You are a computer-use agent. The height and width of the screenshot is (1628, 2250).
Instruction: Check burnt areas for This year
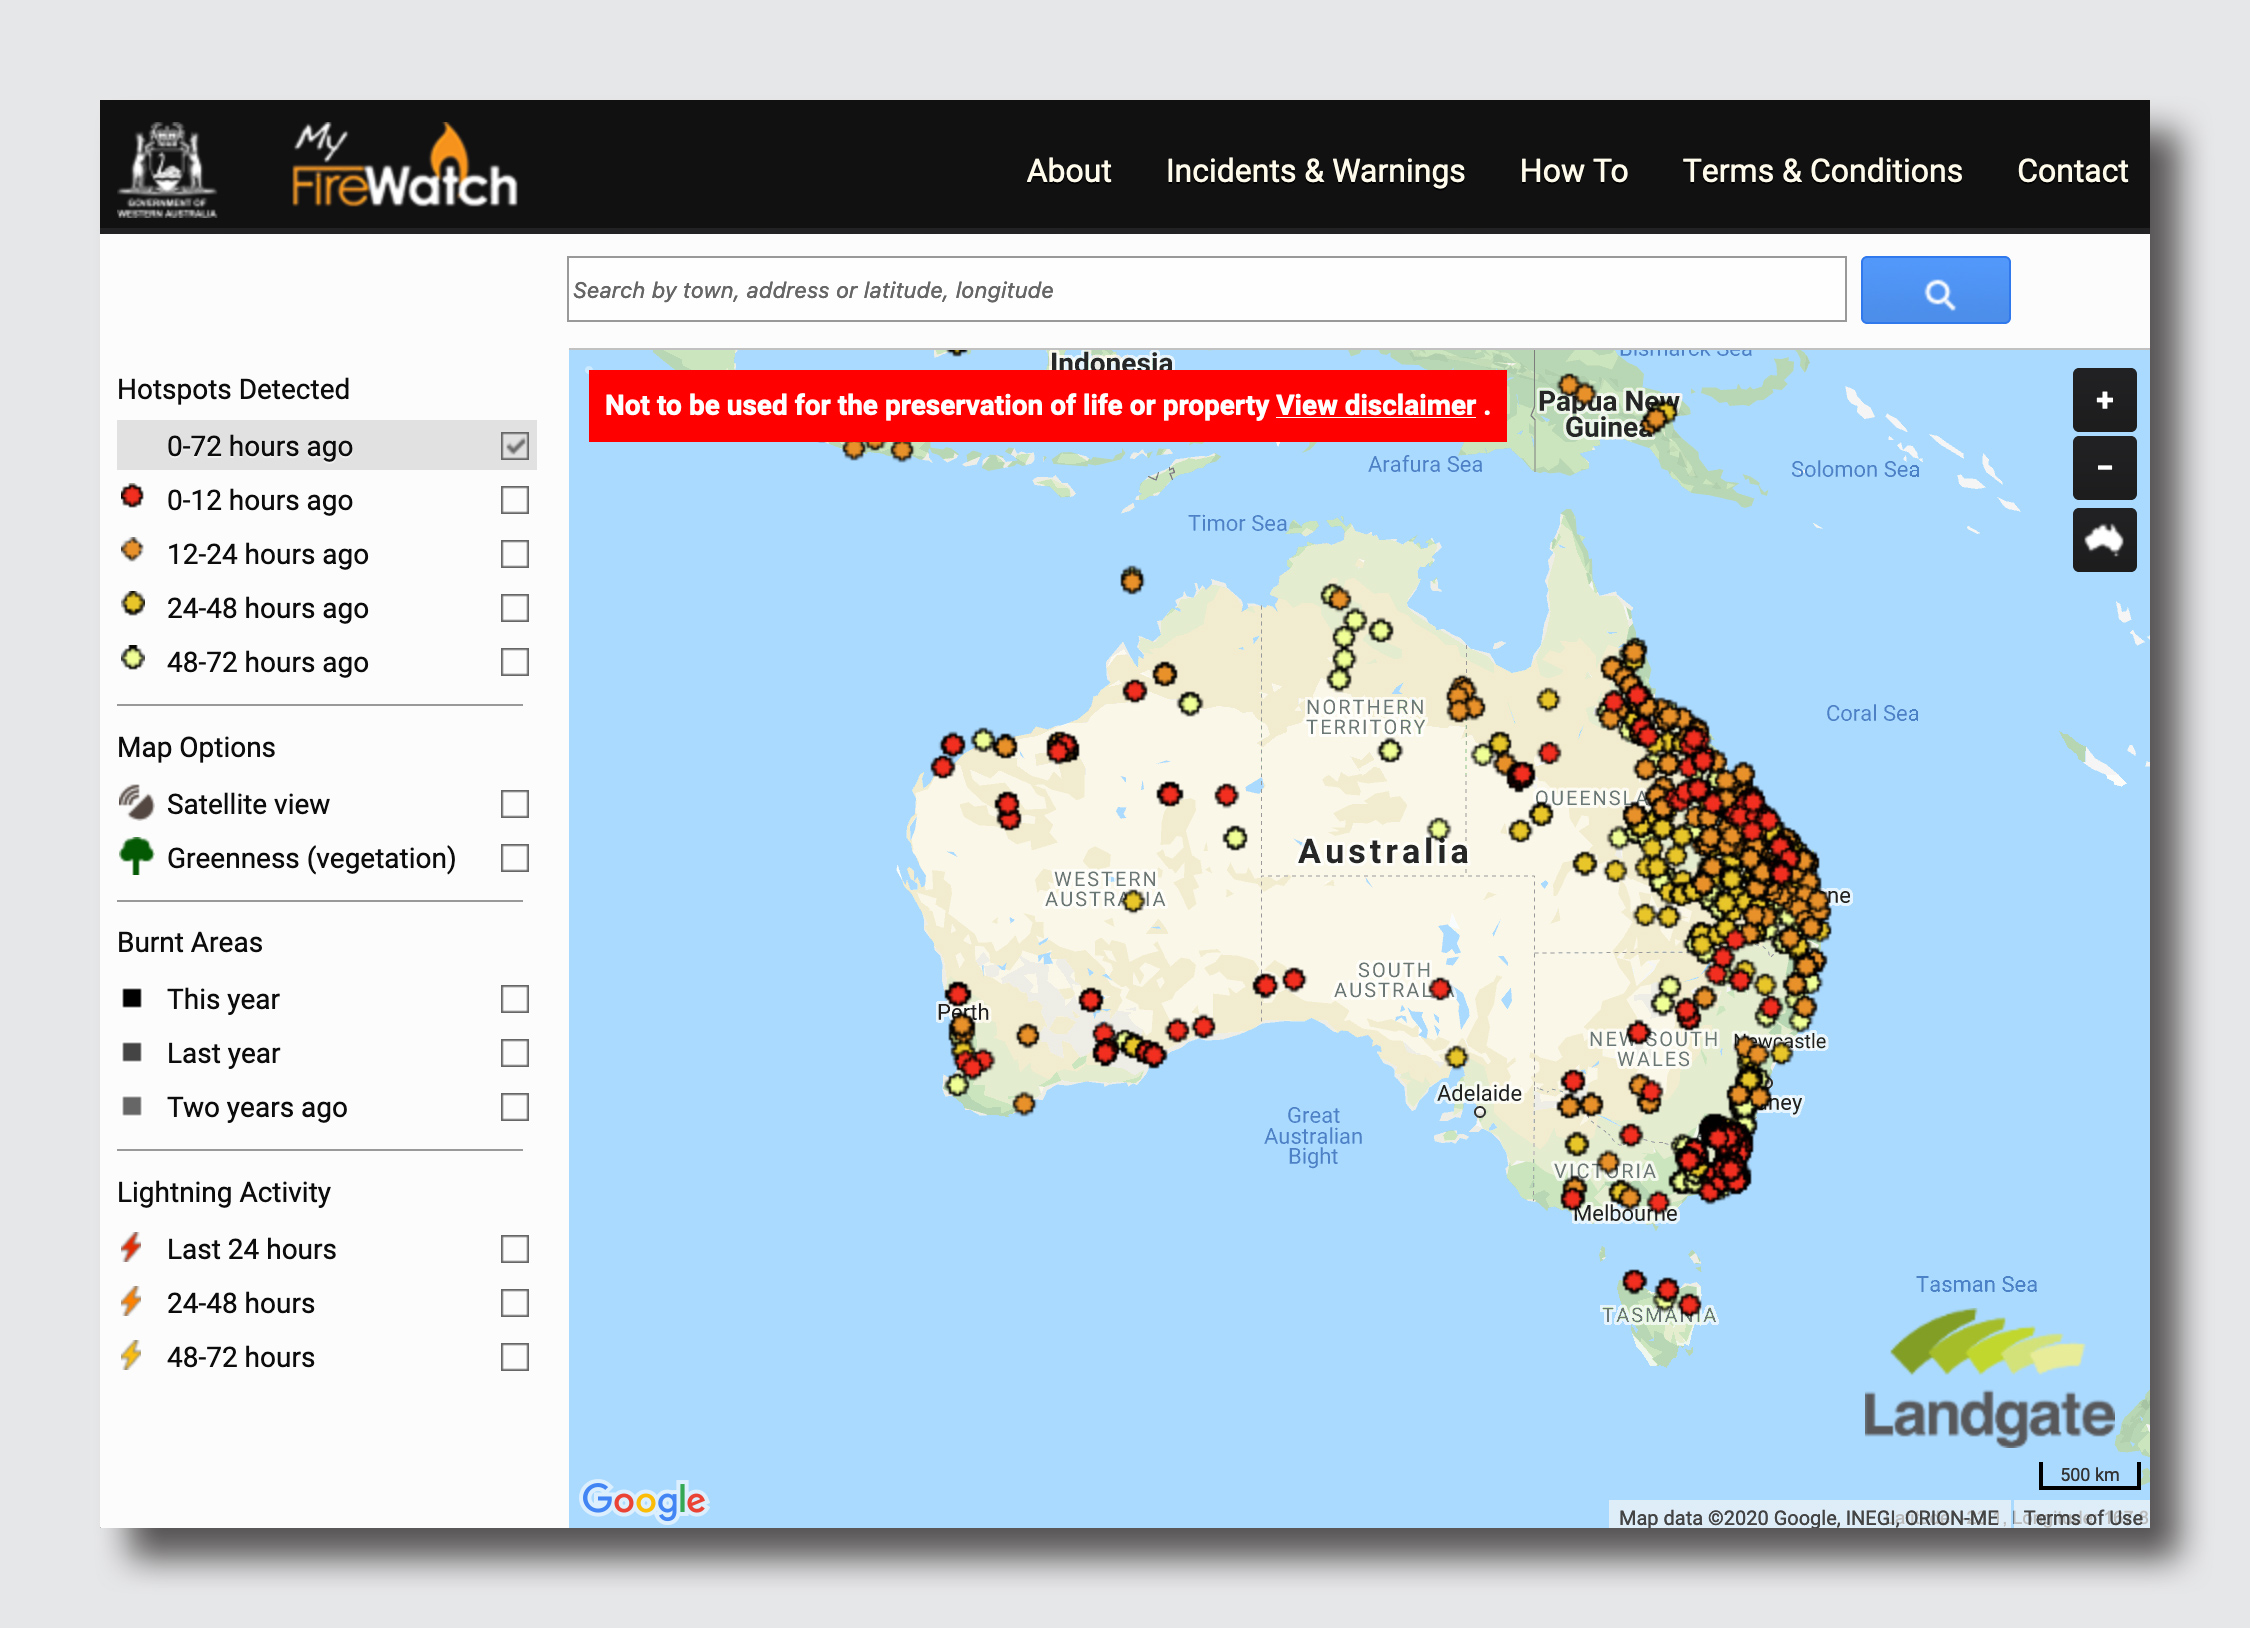[514, 997]
